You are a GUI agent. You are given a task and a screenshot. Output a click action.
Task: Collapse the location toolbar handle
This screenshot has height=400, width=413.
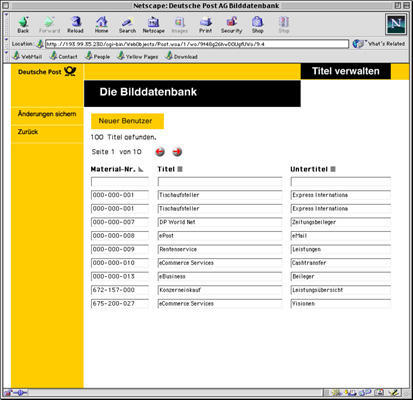[7, 44]
